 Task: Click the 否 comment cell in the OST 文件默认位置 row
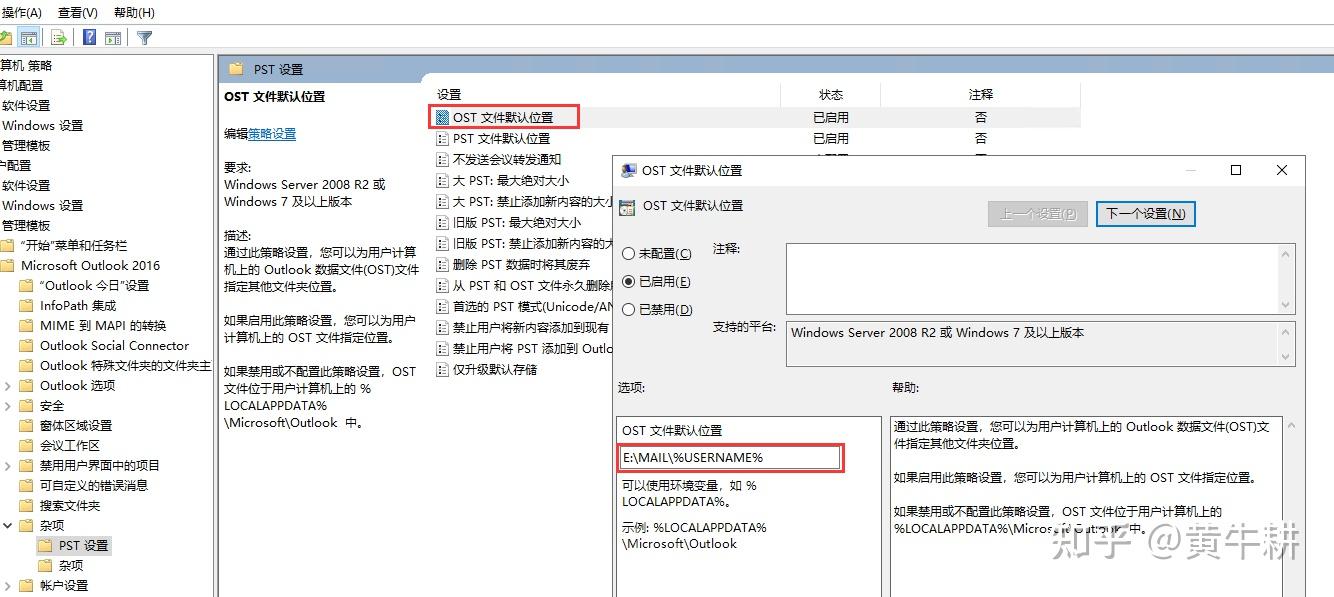(980, 117)
